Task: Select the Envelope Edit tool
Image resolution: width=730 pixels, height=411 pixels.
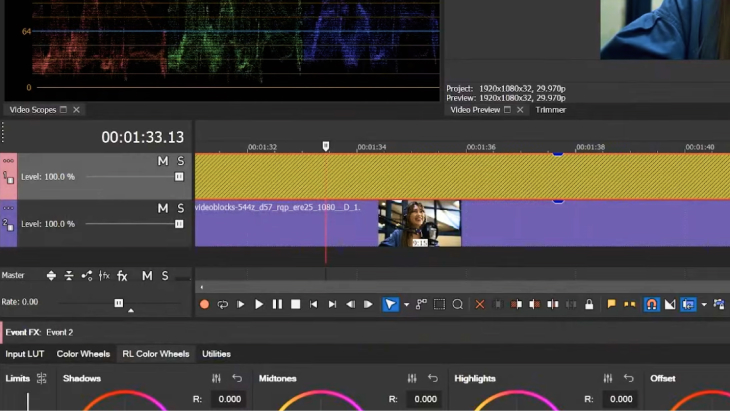Action: click(x=421, y=304)
